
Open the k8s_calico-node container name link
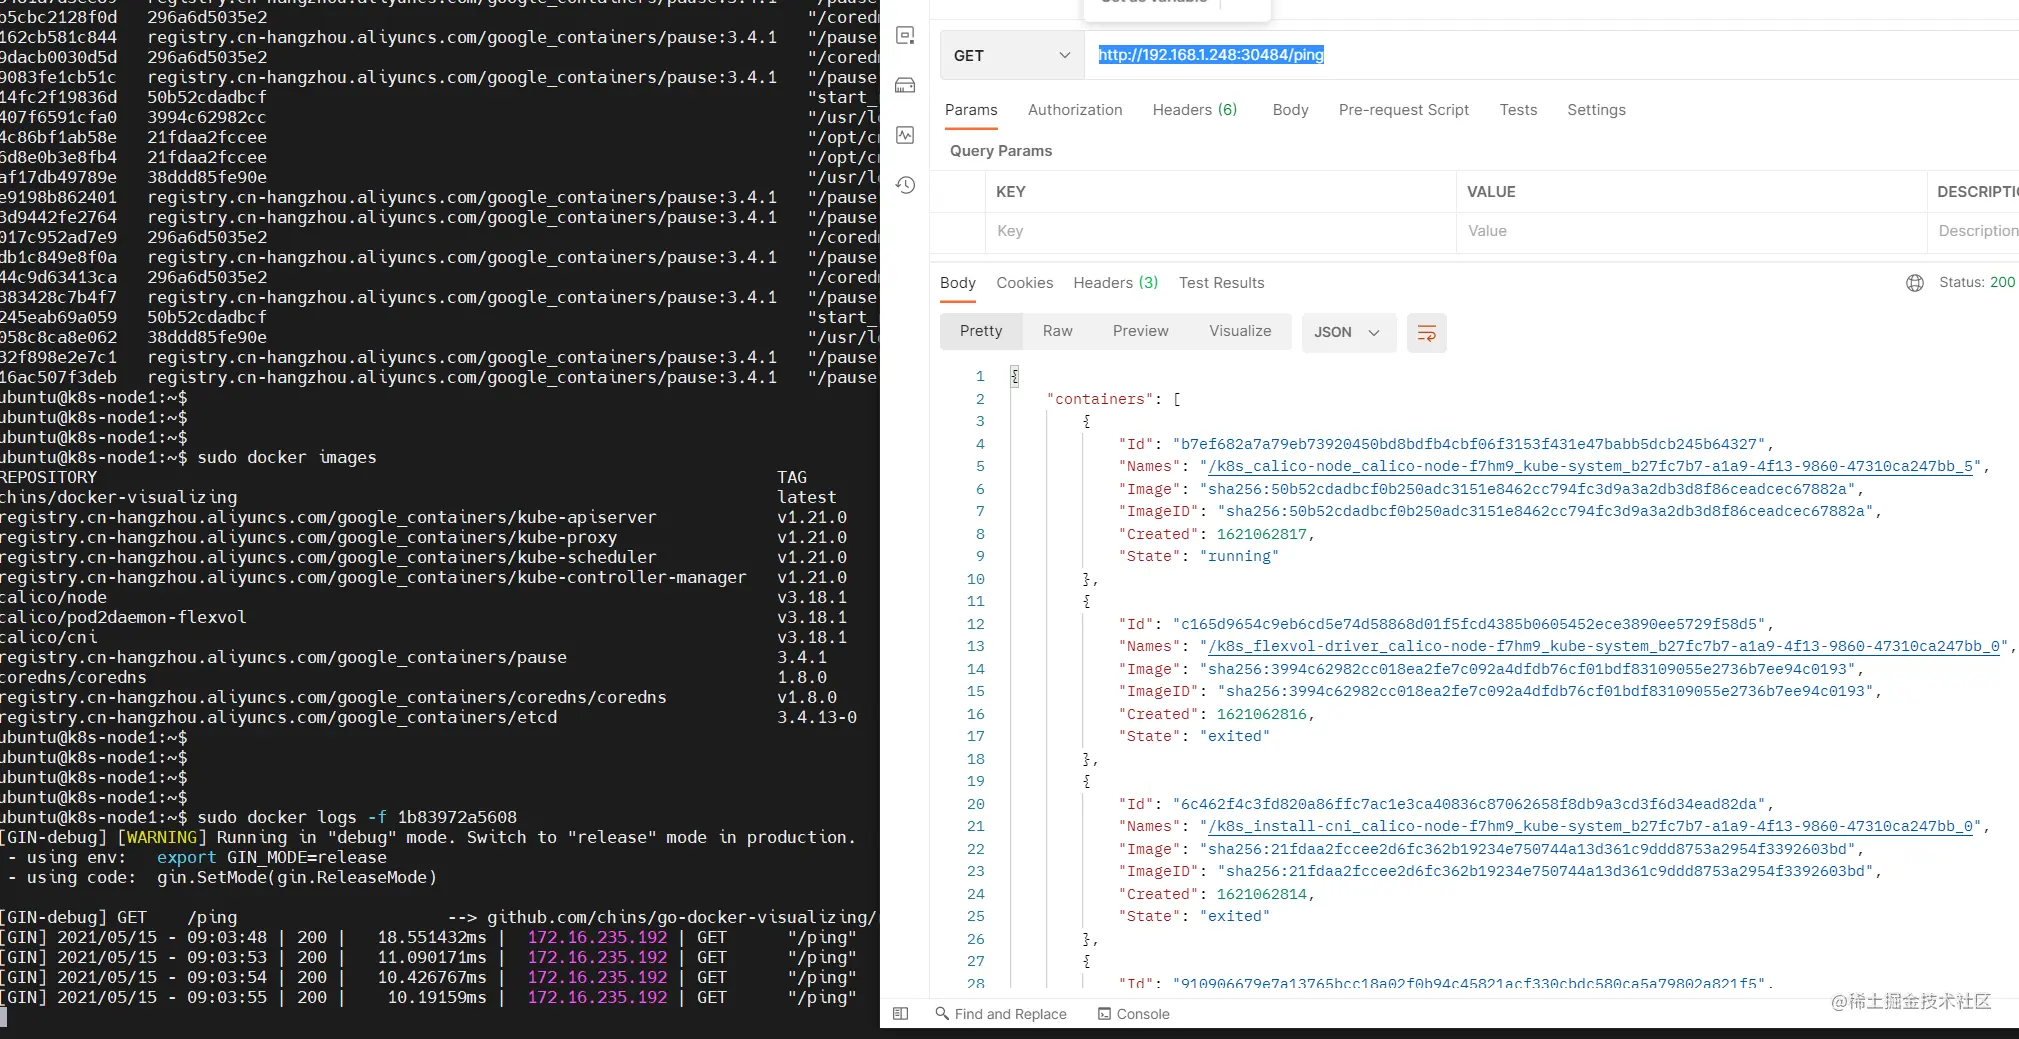click(1590, 467)
